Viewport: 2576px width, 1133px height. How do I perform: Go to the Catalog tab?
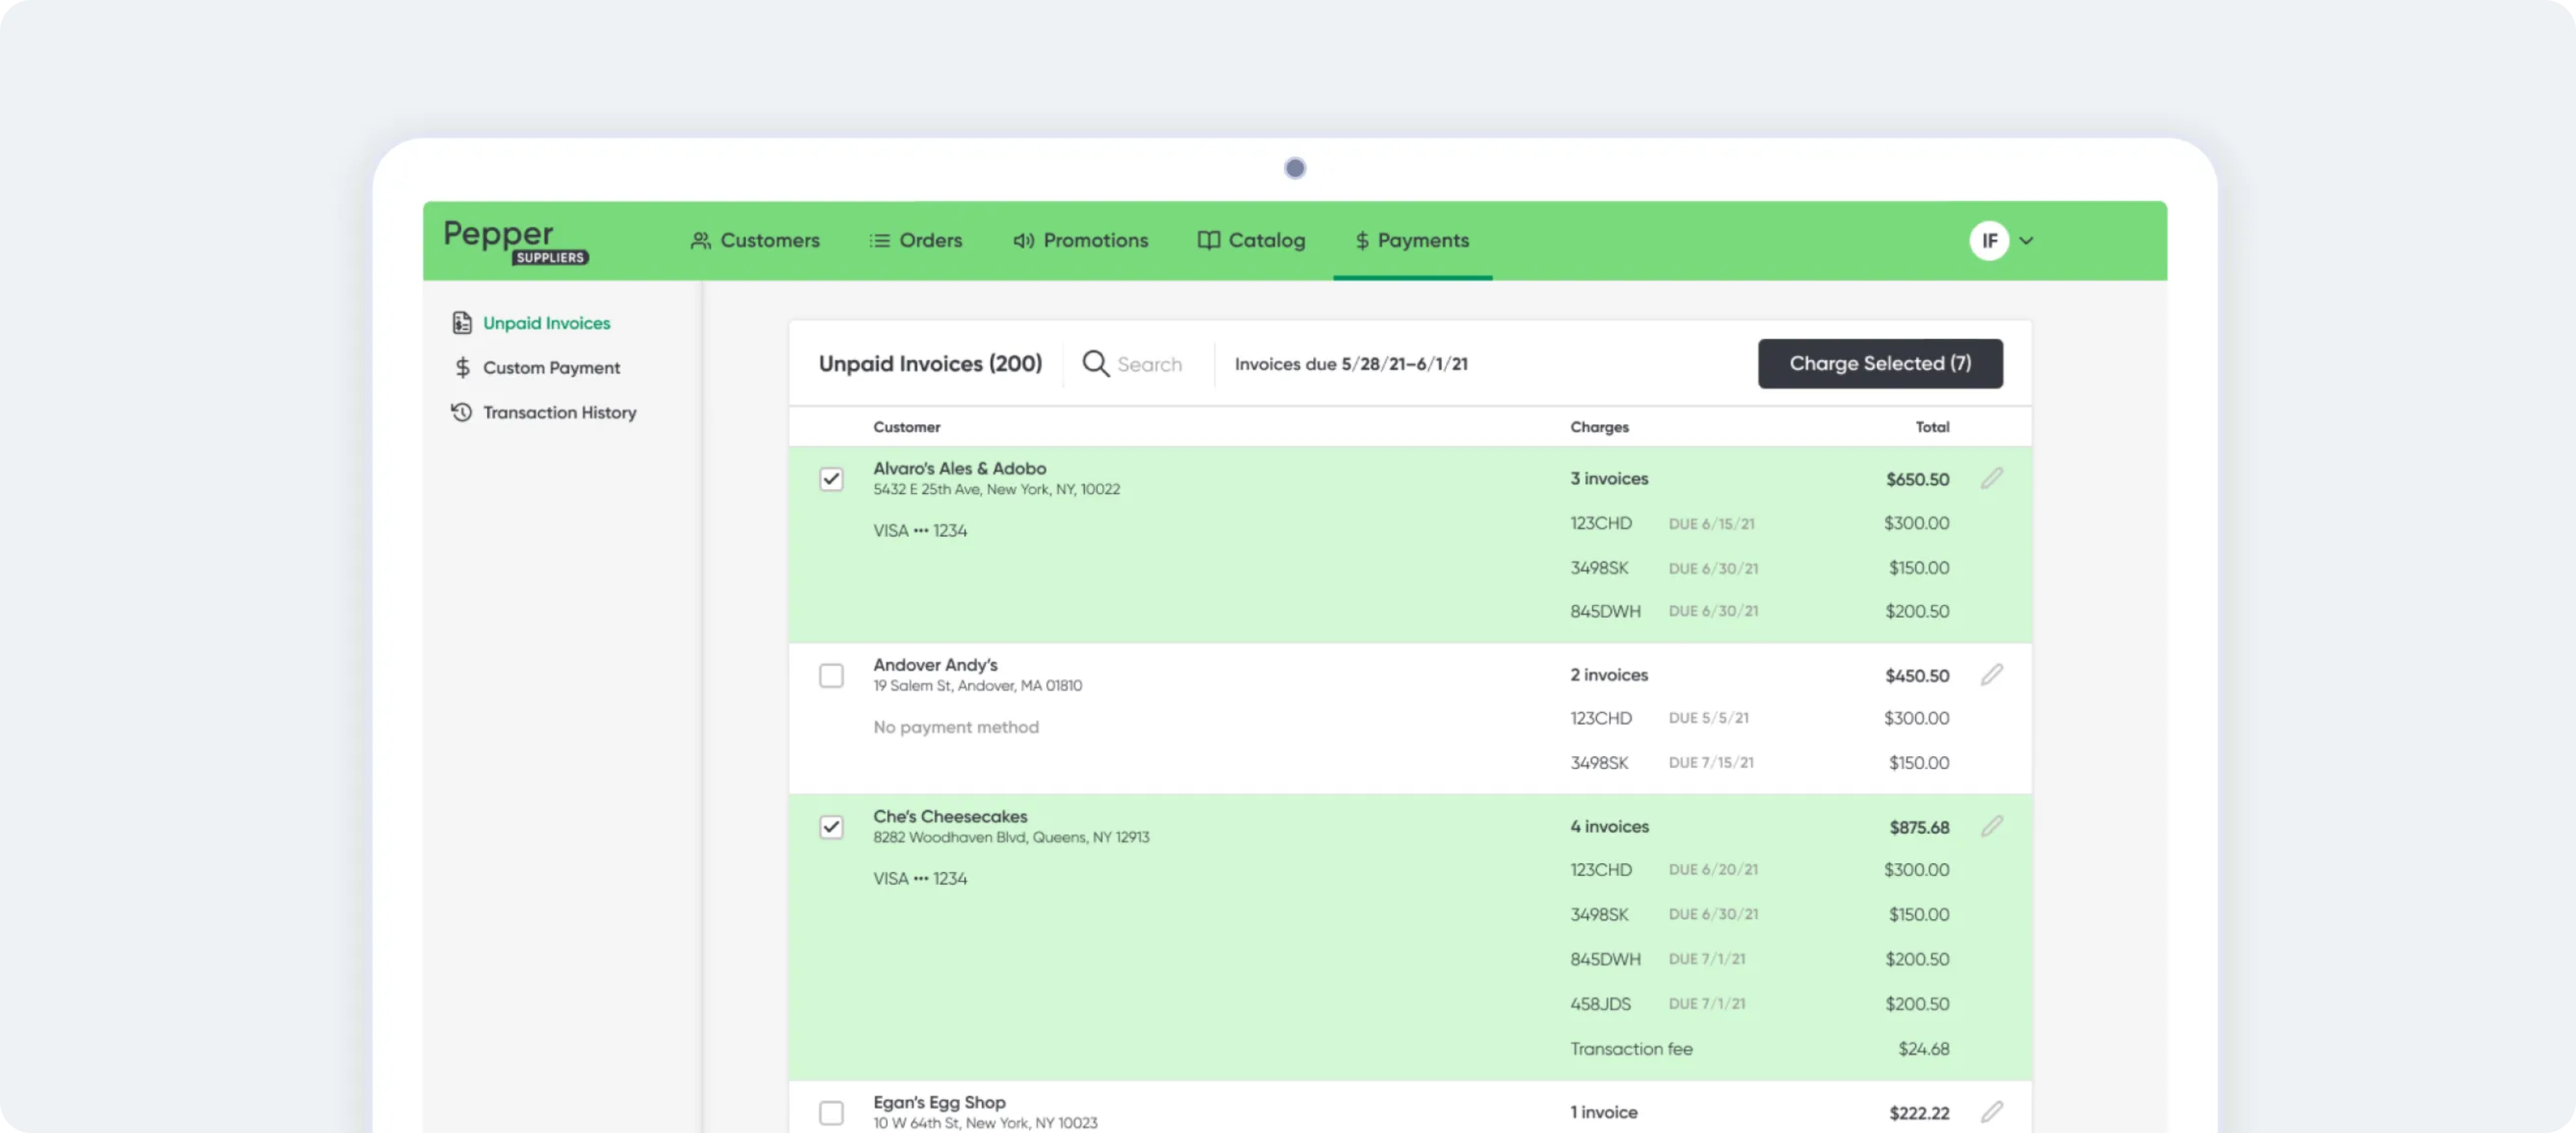(x=1251, y=241)
